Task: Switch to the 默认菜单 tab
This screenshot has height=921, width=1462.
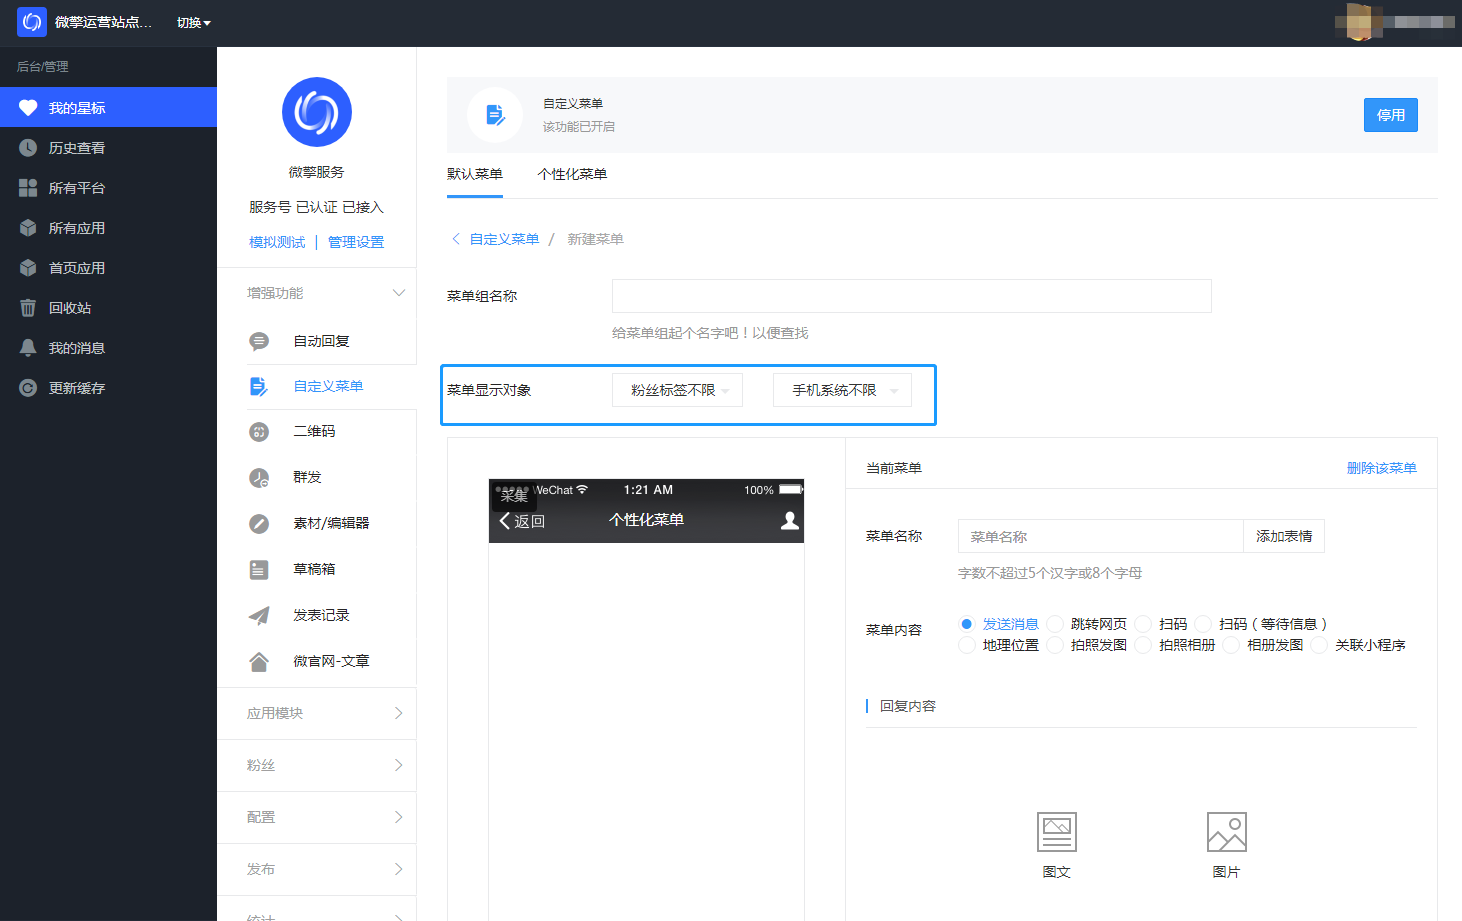Action: click(x=475, y=174)
